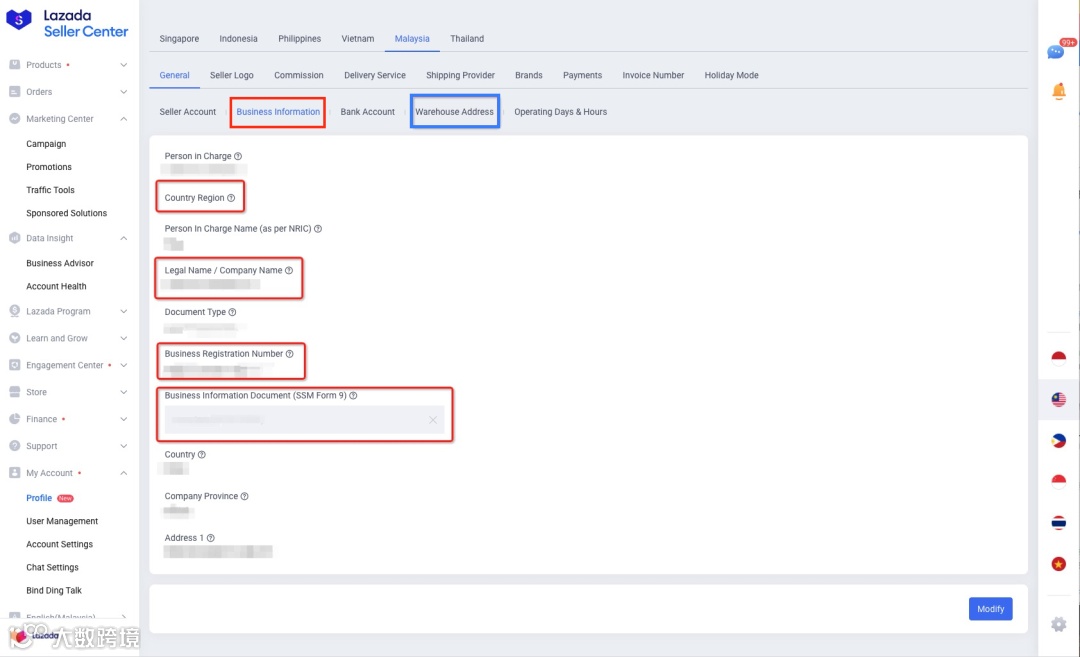Click the Finance sidebar icon
The width and height of the screenshot is (1080, 657).
[x=14, y=419]
